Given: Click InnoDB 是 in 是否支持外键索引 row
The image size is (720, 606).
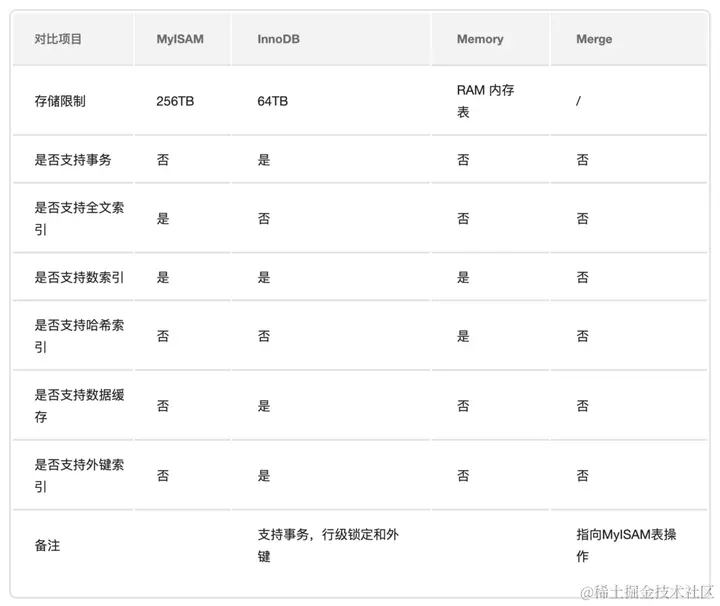Looking at the screenshot, I should [264, 476].
